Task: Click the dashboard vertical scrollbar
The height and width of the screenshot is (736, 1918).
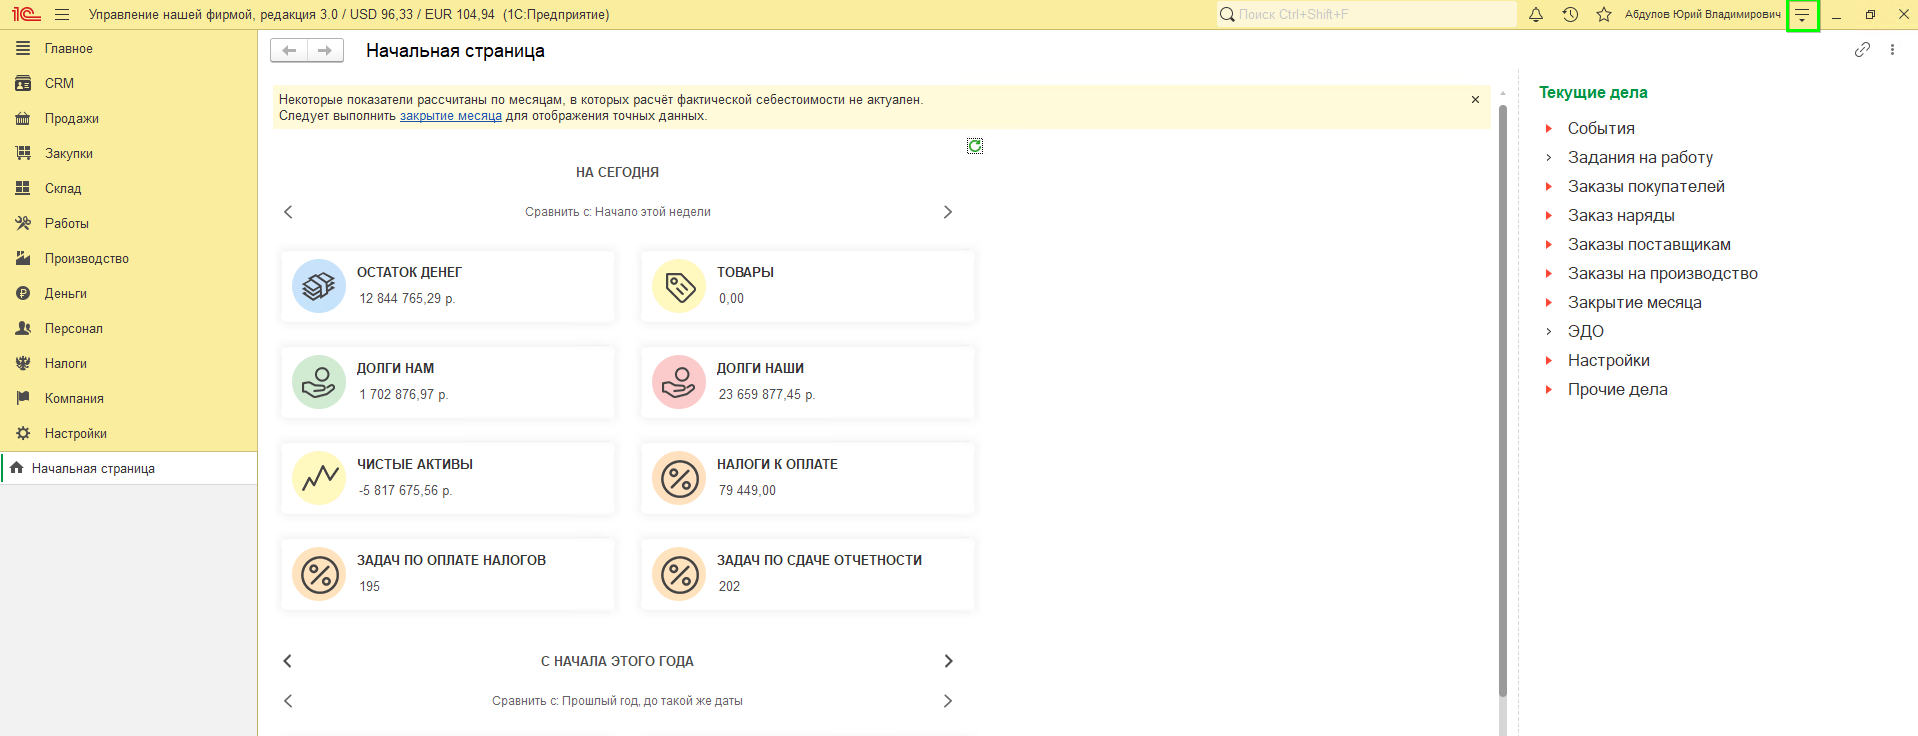Action: pyautogui.click(x=1502, y=400)
